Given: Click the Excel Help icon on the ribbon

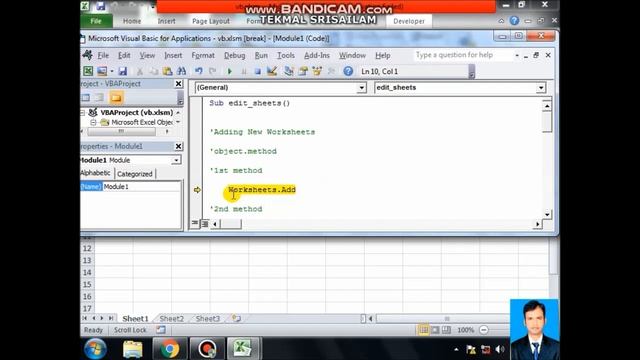Looking at the screenshot, I should coord(514,20).
